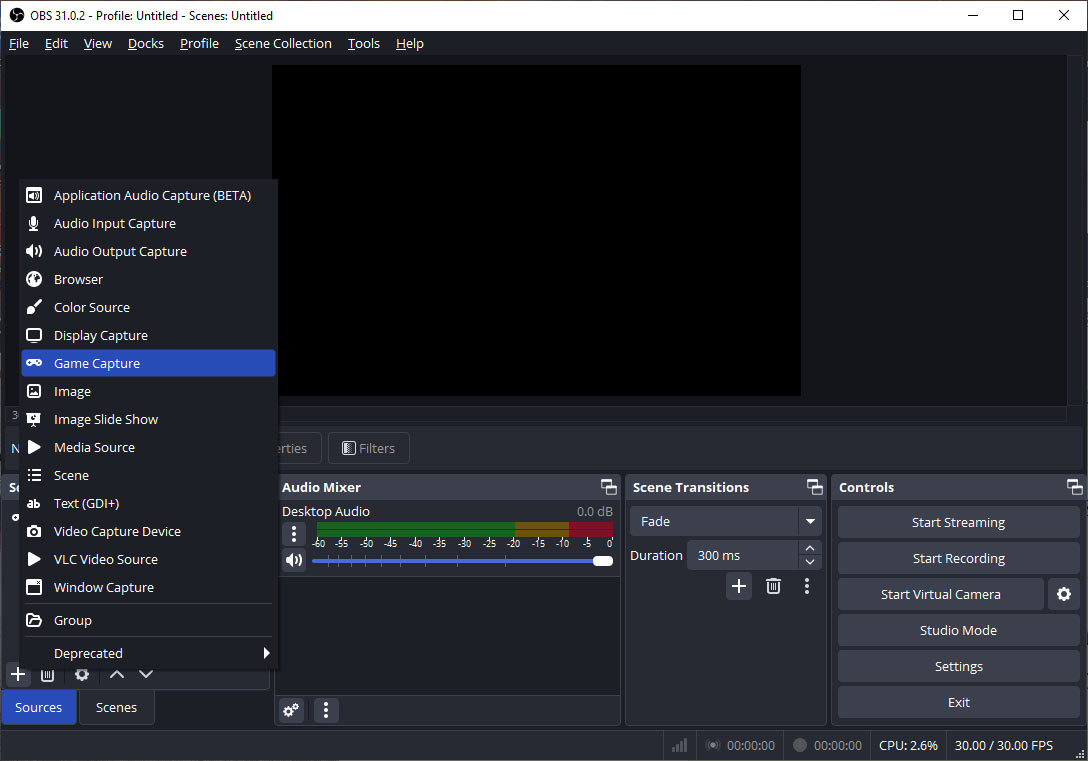
Task: Open the File menu
Action: 19,44
